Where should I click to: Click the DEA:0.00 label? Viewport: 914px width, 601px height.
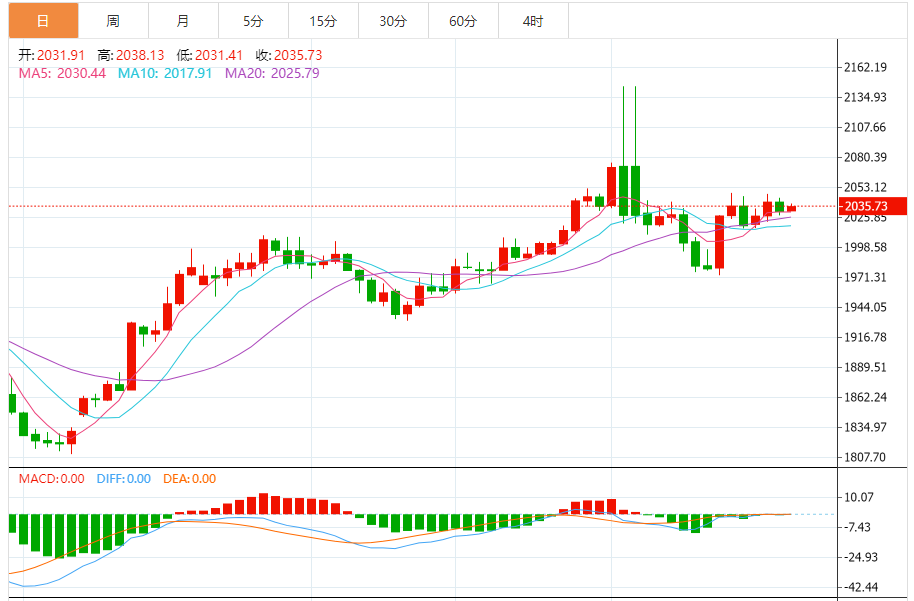tap(189, 479)
